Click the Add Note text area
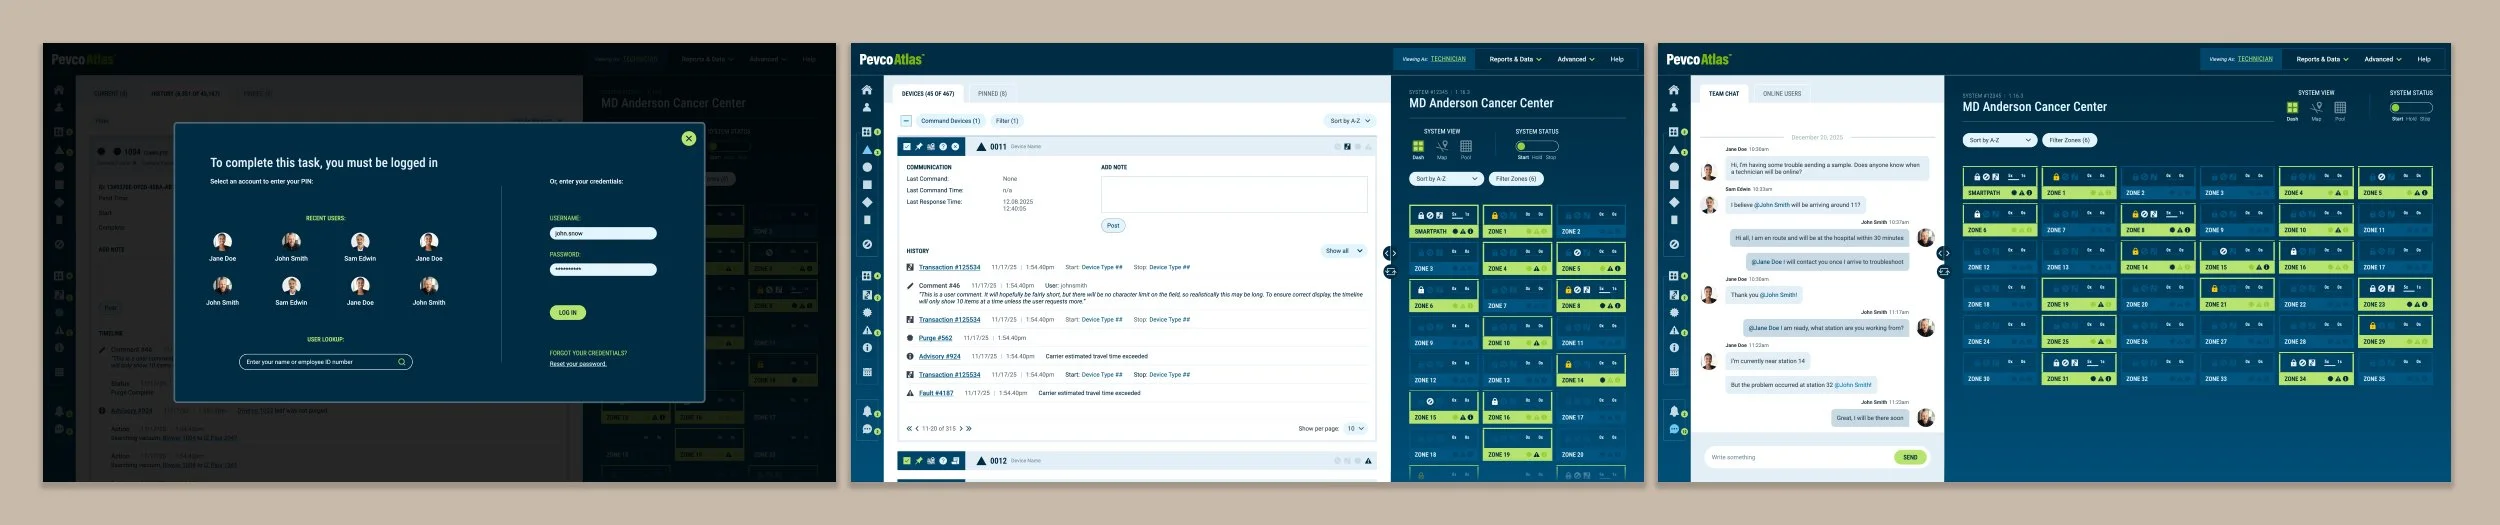 coord(1234,194)
